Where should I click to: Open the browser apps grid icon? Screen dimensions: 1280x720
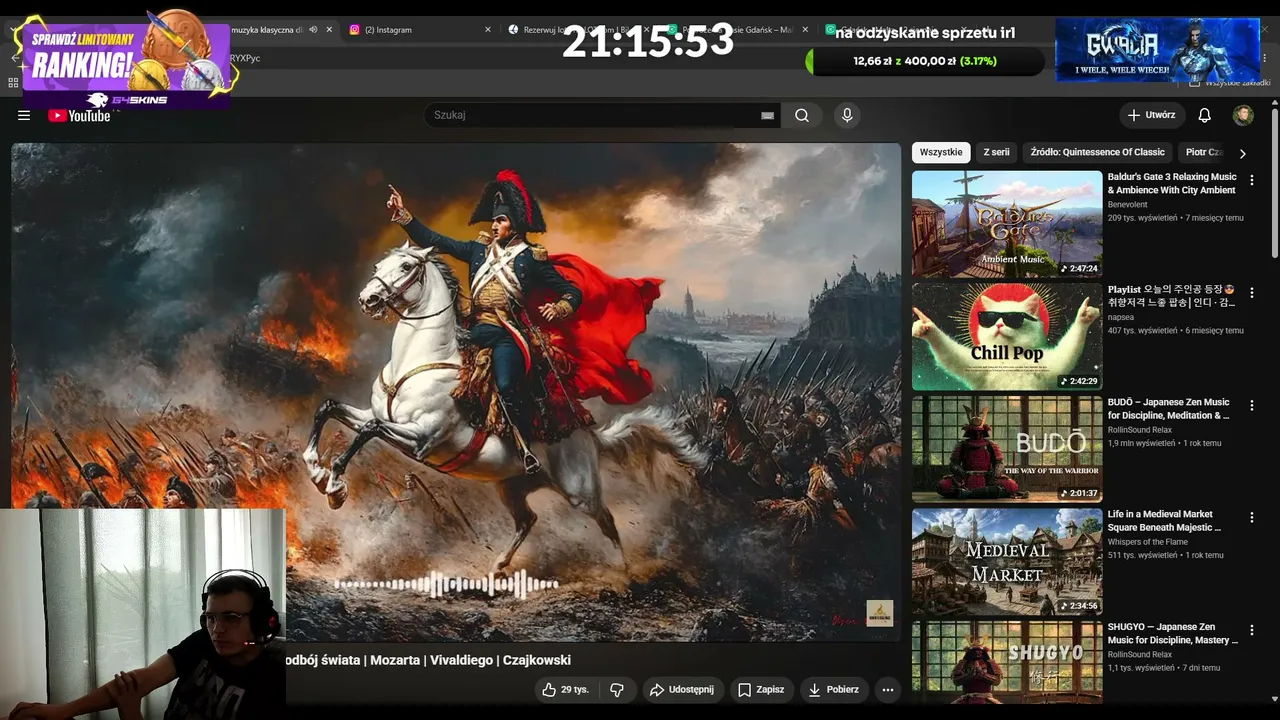tap(13, 83)
